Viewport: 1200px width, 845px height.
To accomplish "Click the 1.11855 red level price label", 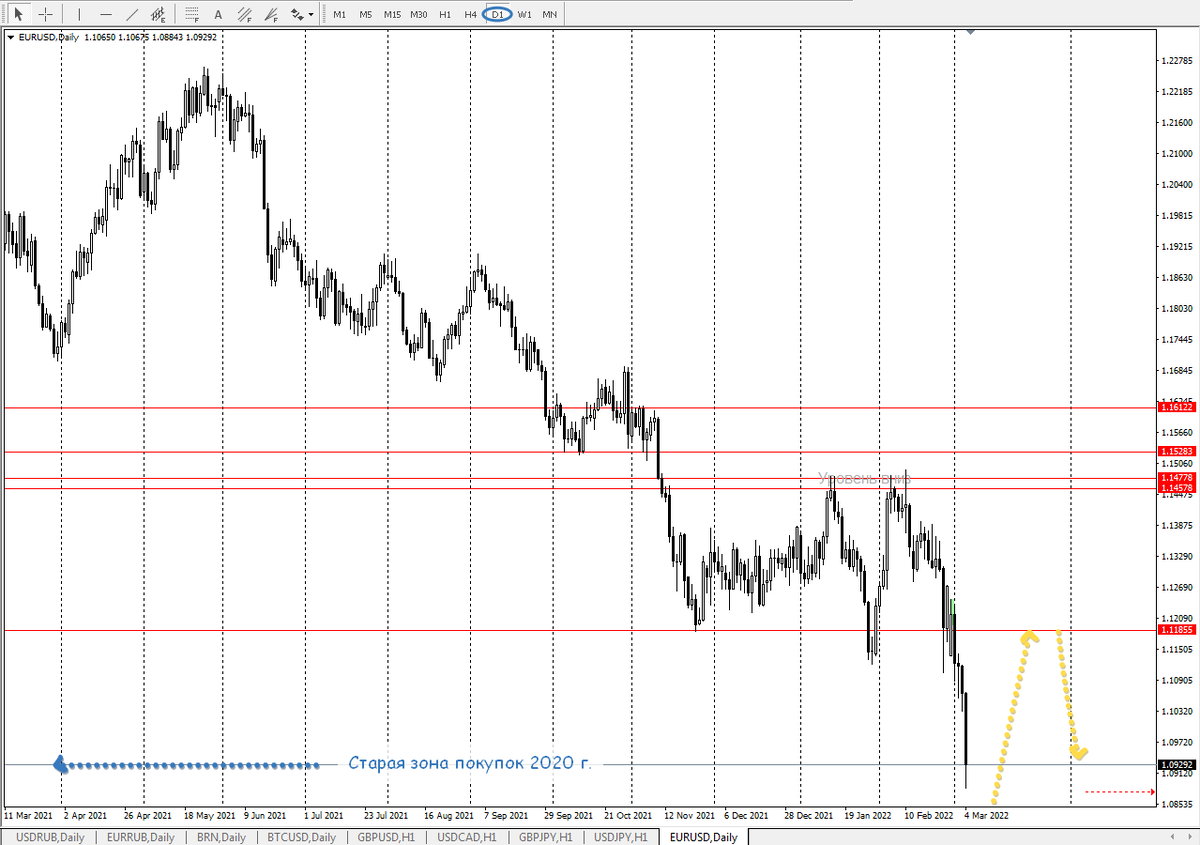I will (1177, 630).
